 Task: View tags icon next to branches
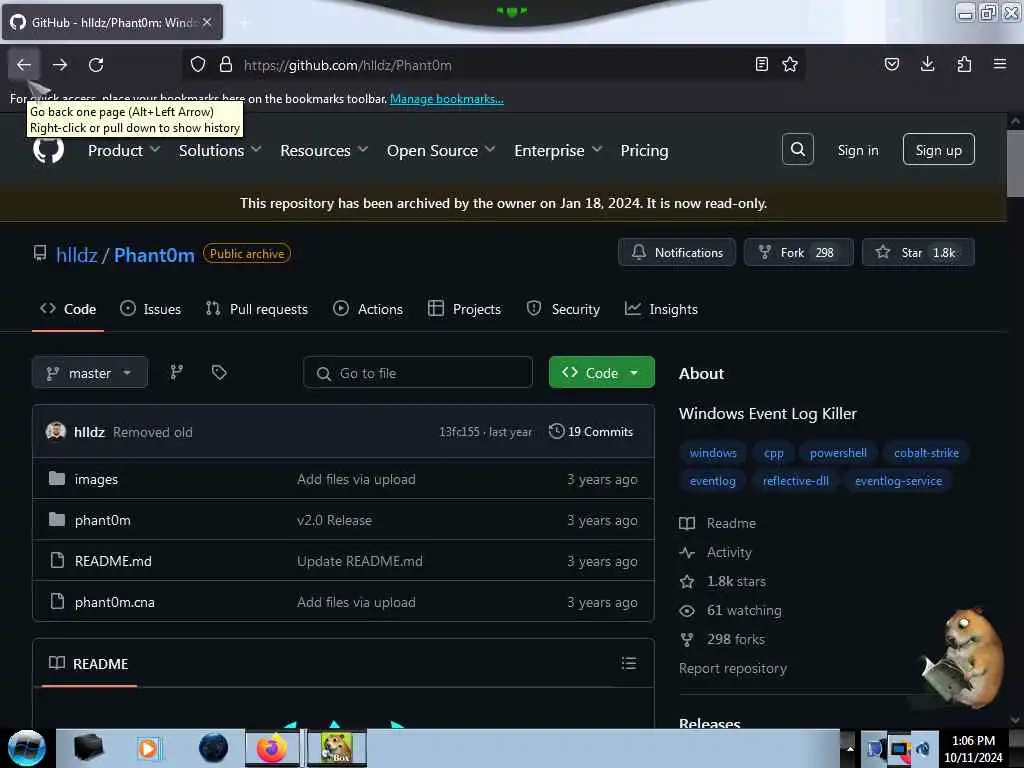pos(219,373)
